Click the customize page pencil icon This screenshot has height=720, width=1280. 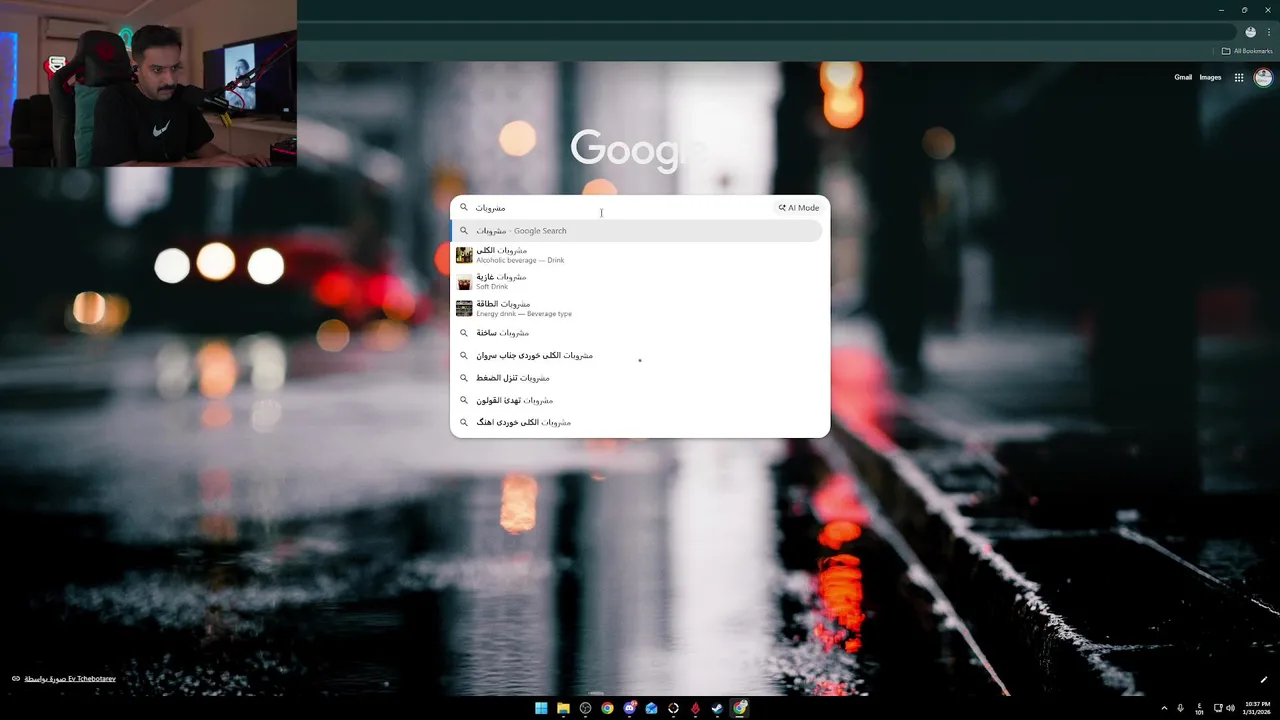(x=1263, y=680)
